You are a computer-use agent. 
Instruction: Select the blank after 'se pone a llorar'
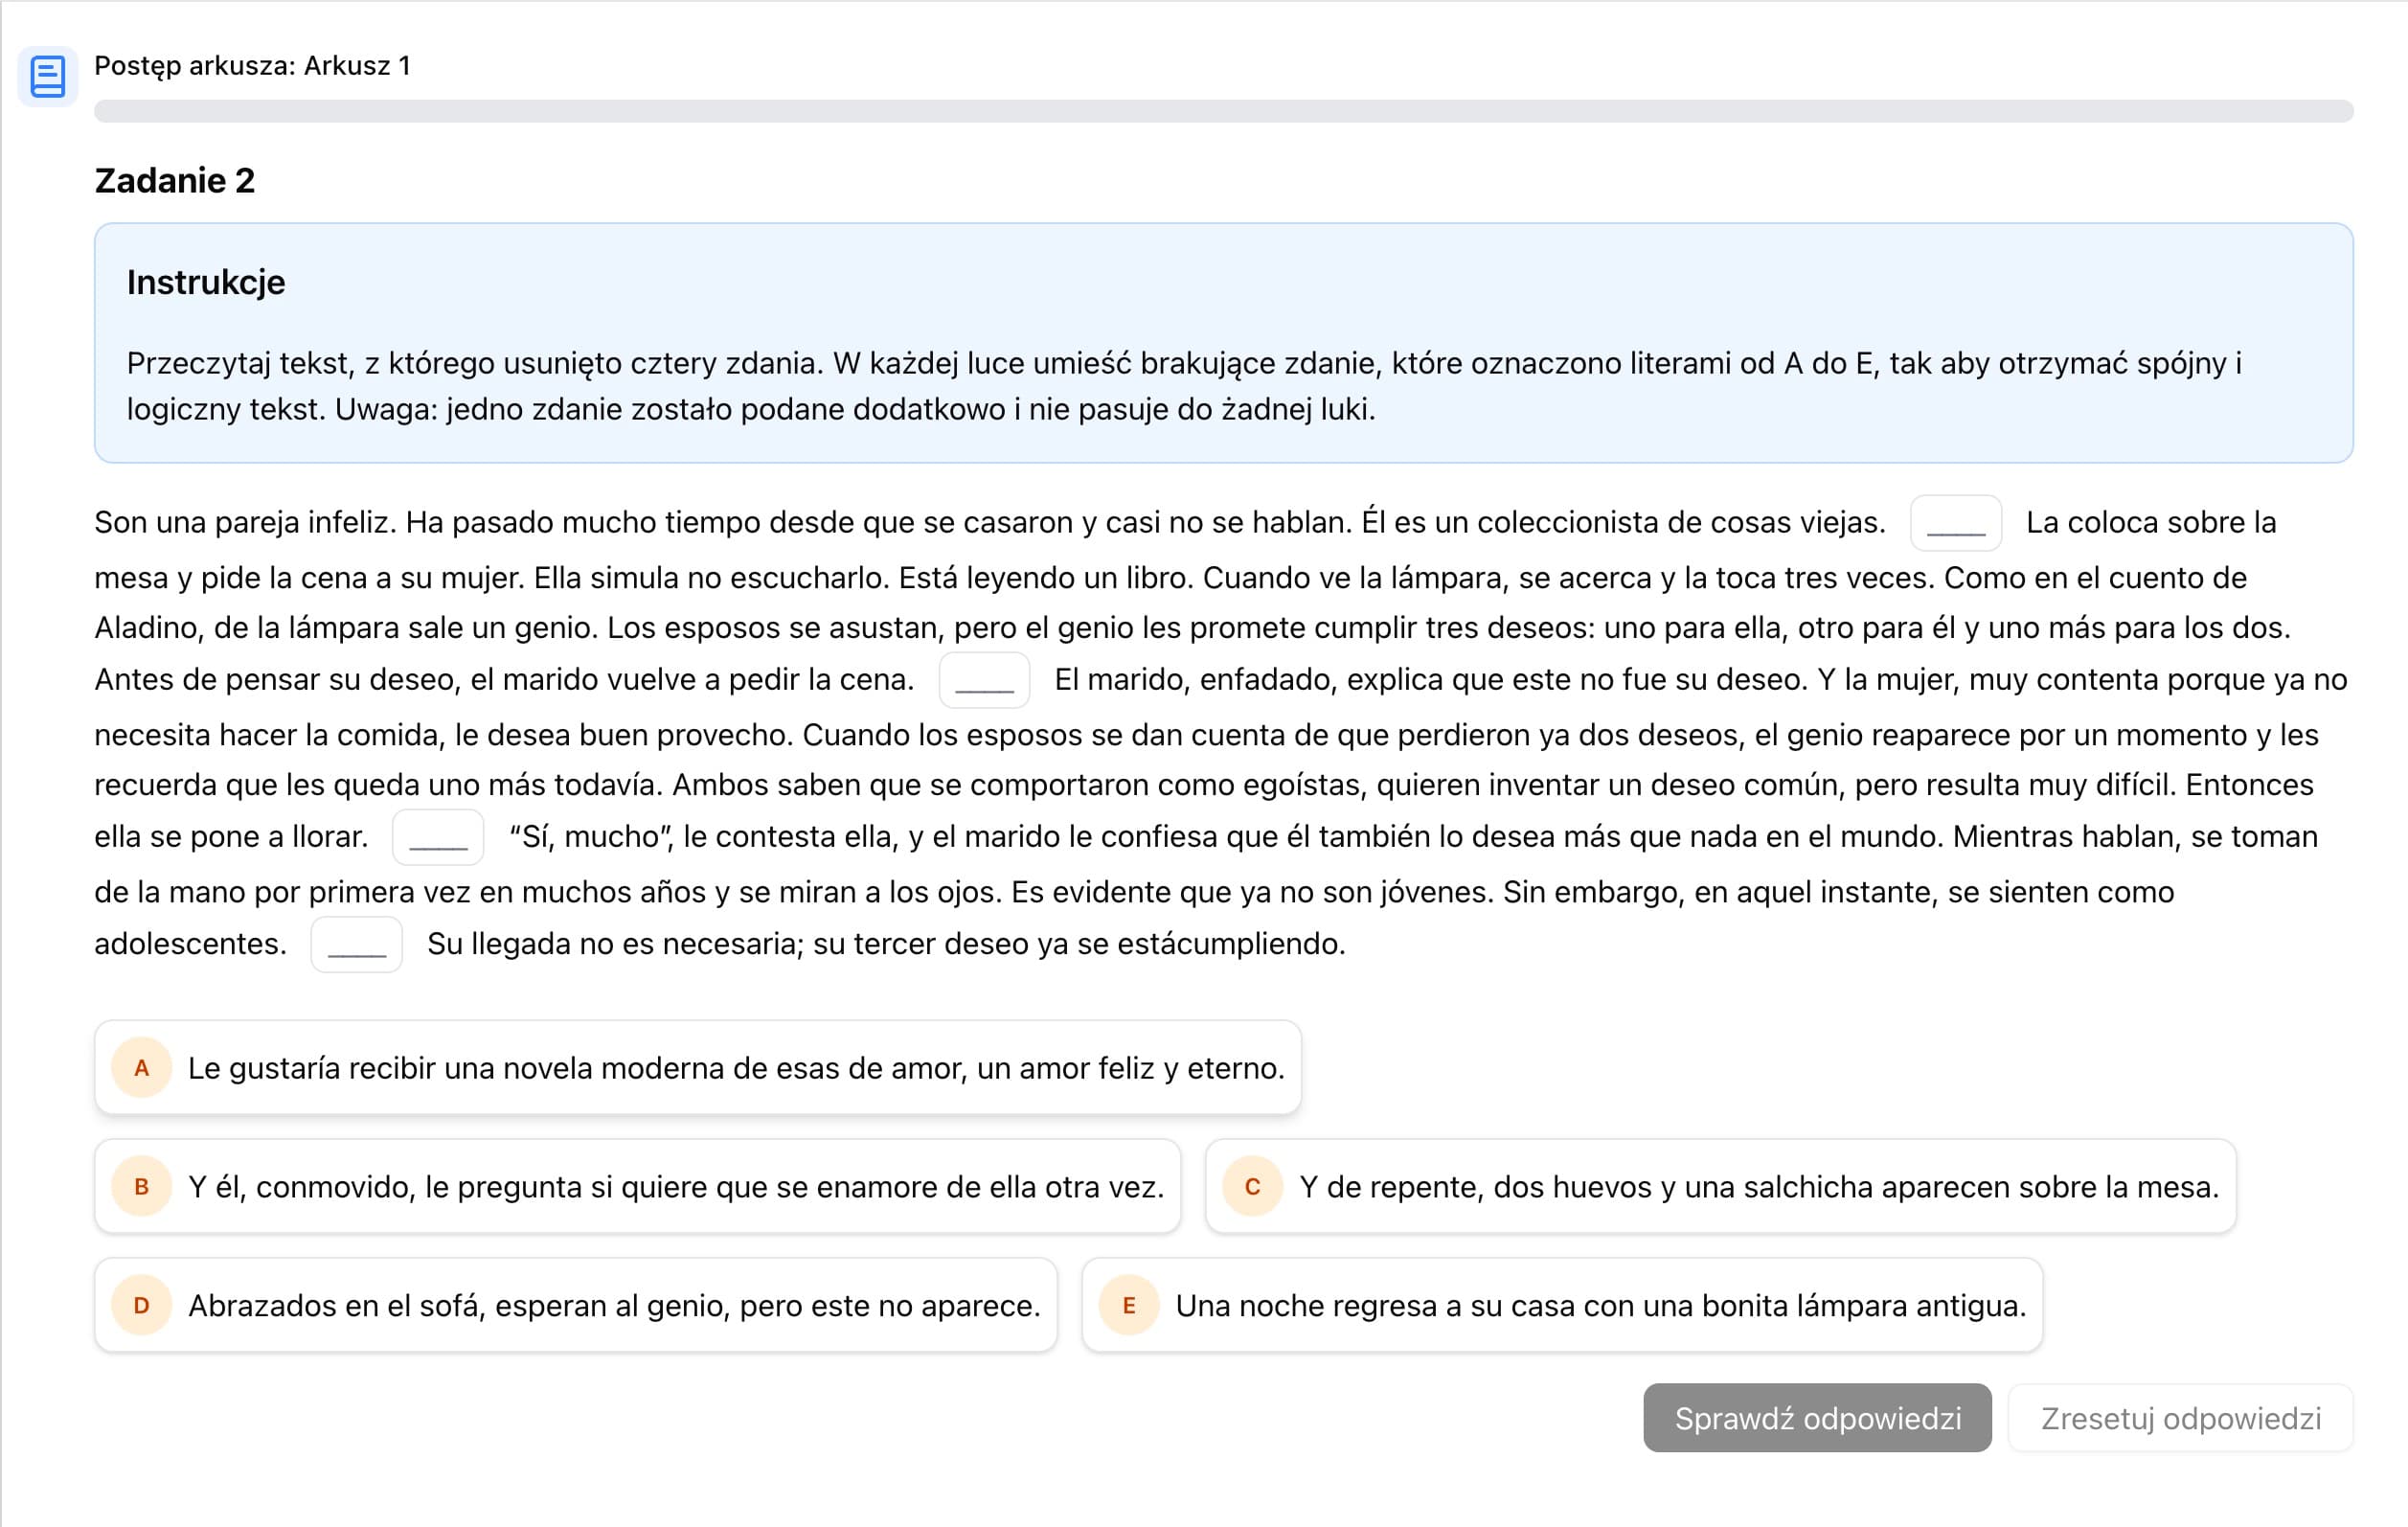pyautogui.click(x=438, y=837)
